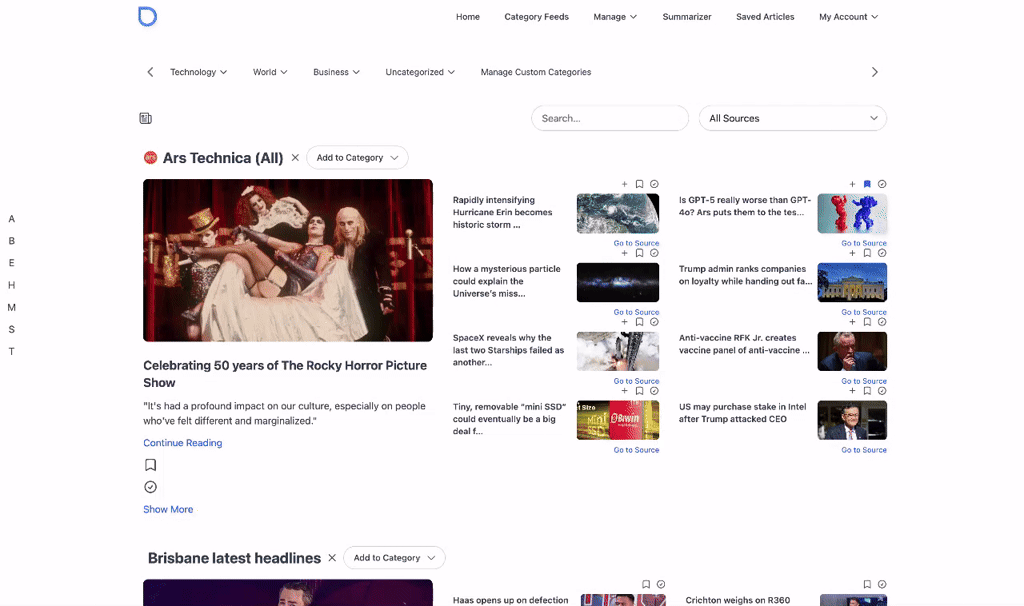Mark Trump admin ranks article as read
This screenshot has height=606, width=1024.
pos(882,253)
